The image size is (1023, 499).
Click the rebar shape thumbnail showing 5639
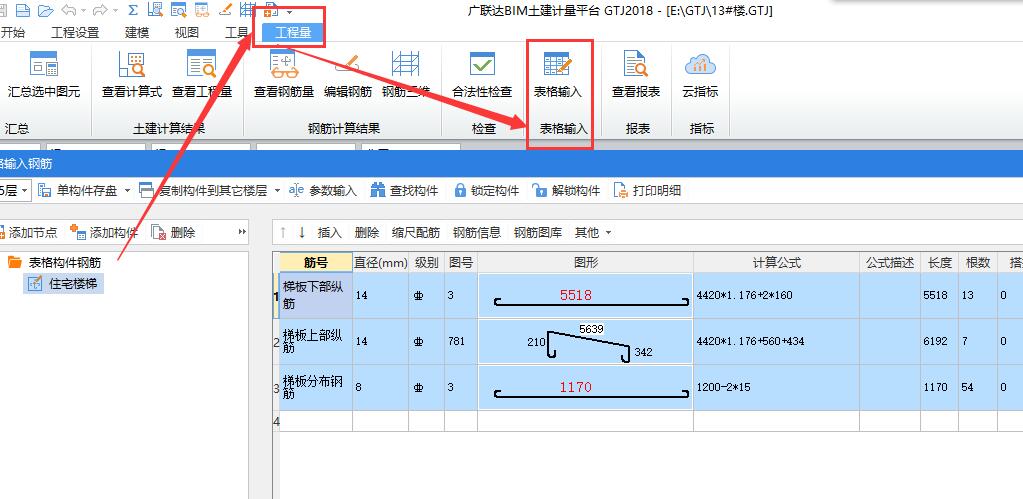coord(585,341)
